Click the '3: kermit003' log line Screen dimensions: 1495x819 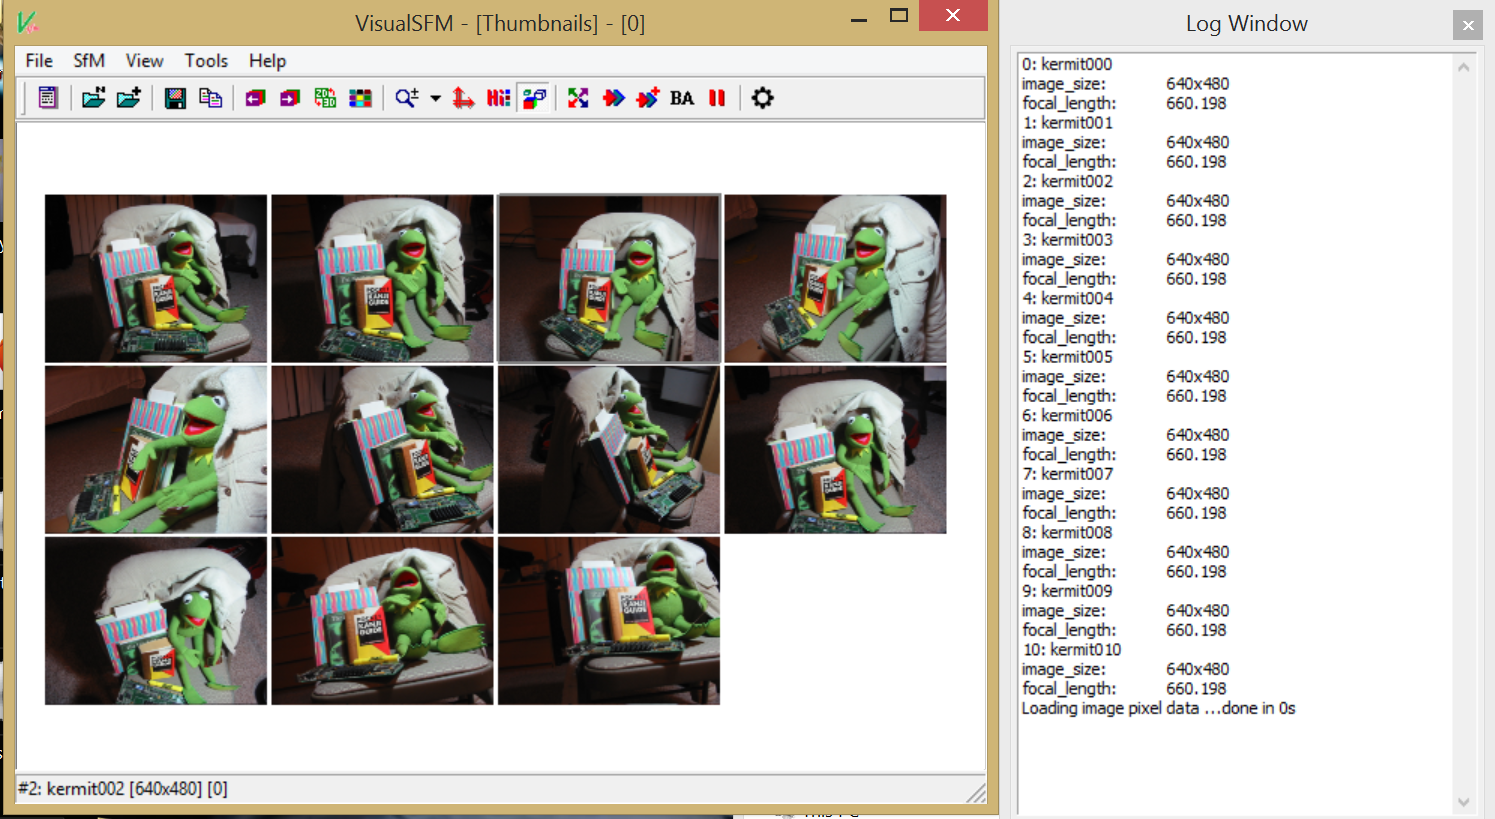[x=1067, y=240]
